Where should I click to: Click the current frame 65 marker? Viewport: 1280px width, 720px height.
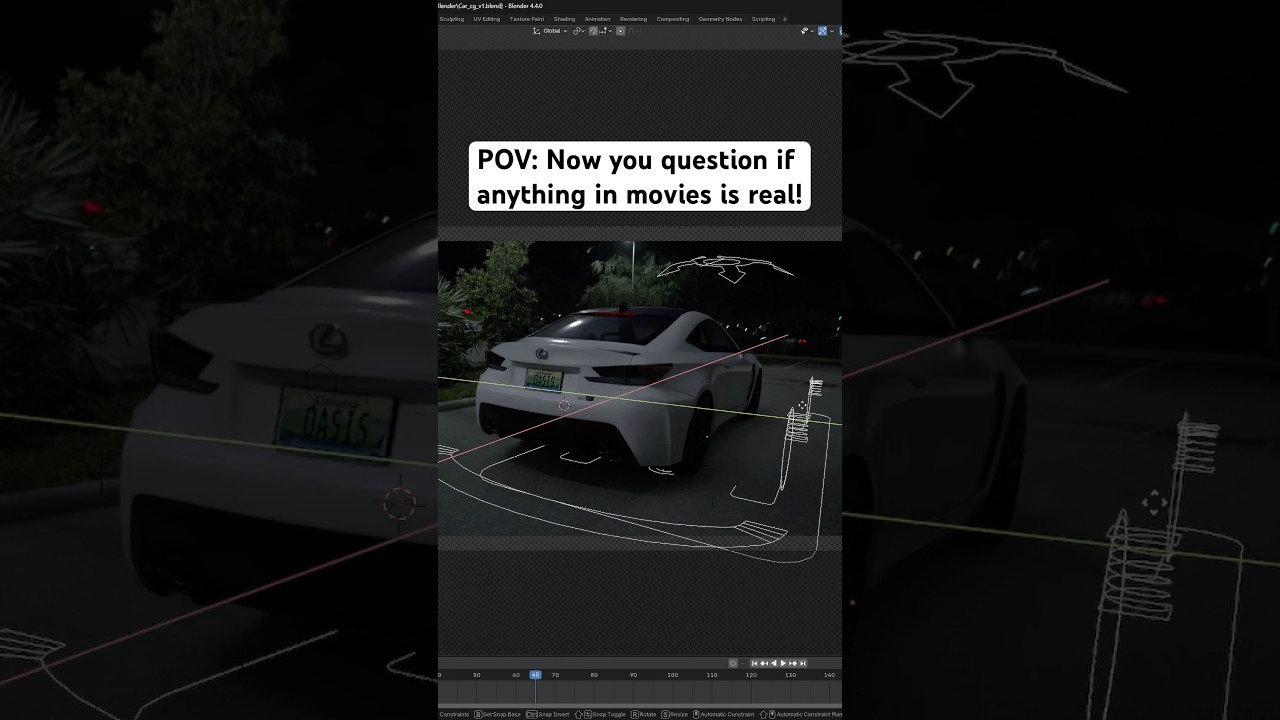535,675
